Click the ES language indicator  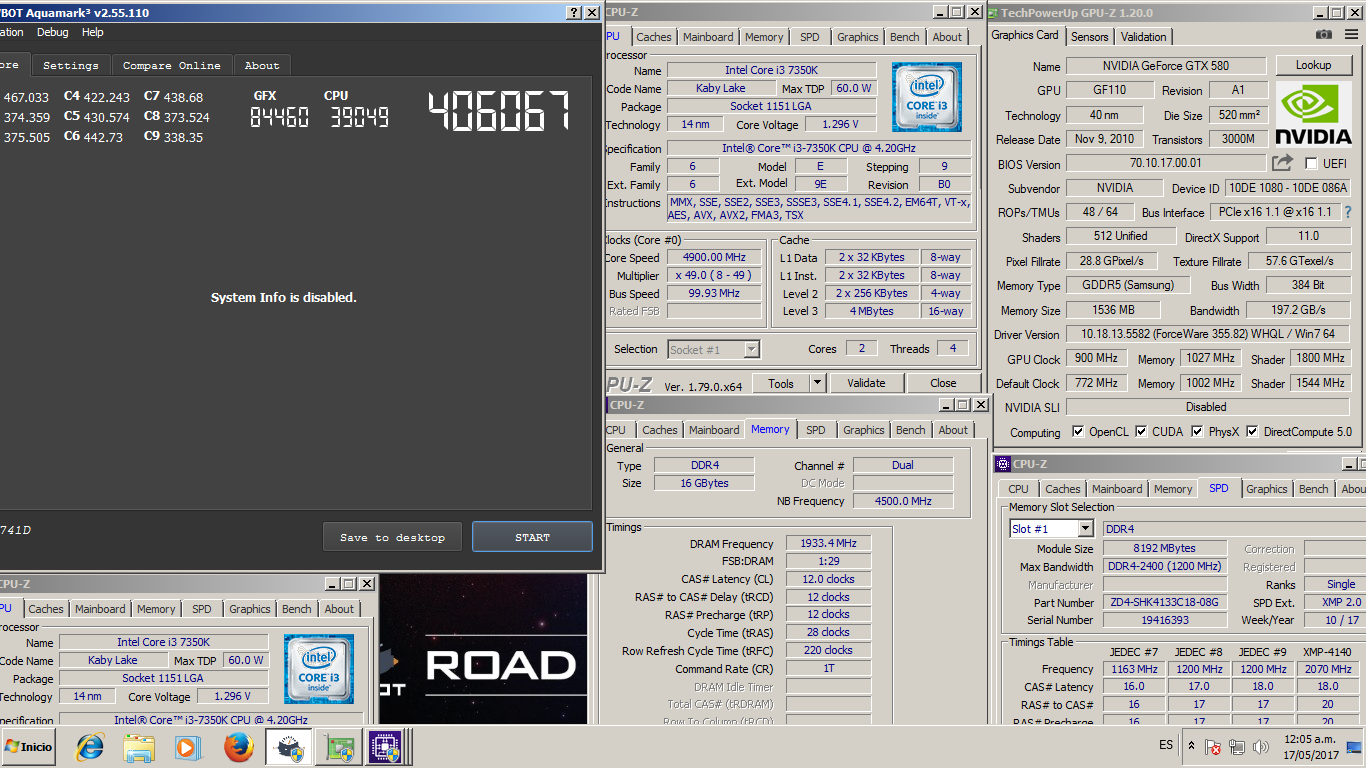click(1166, 746)
